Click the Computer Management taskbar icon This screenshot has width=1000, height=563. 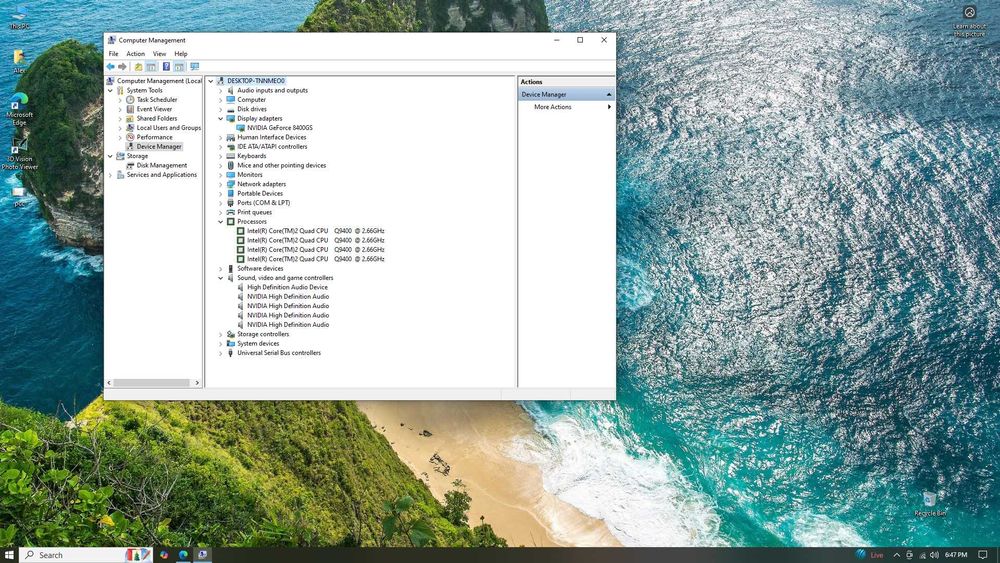pos(202,555)
